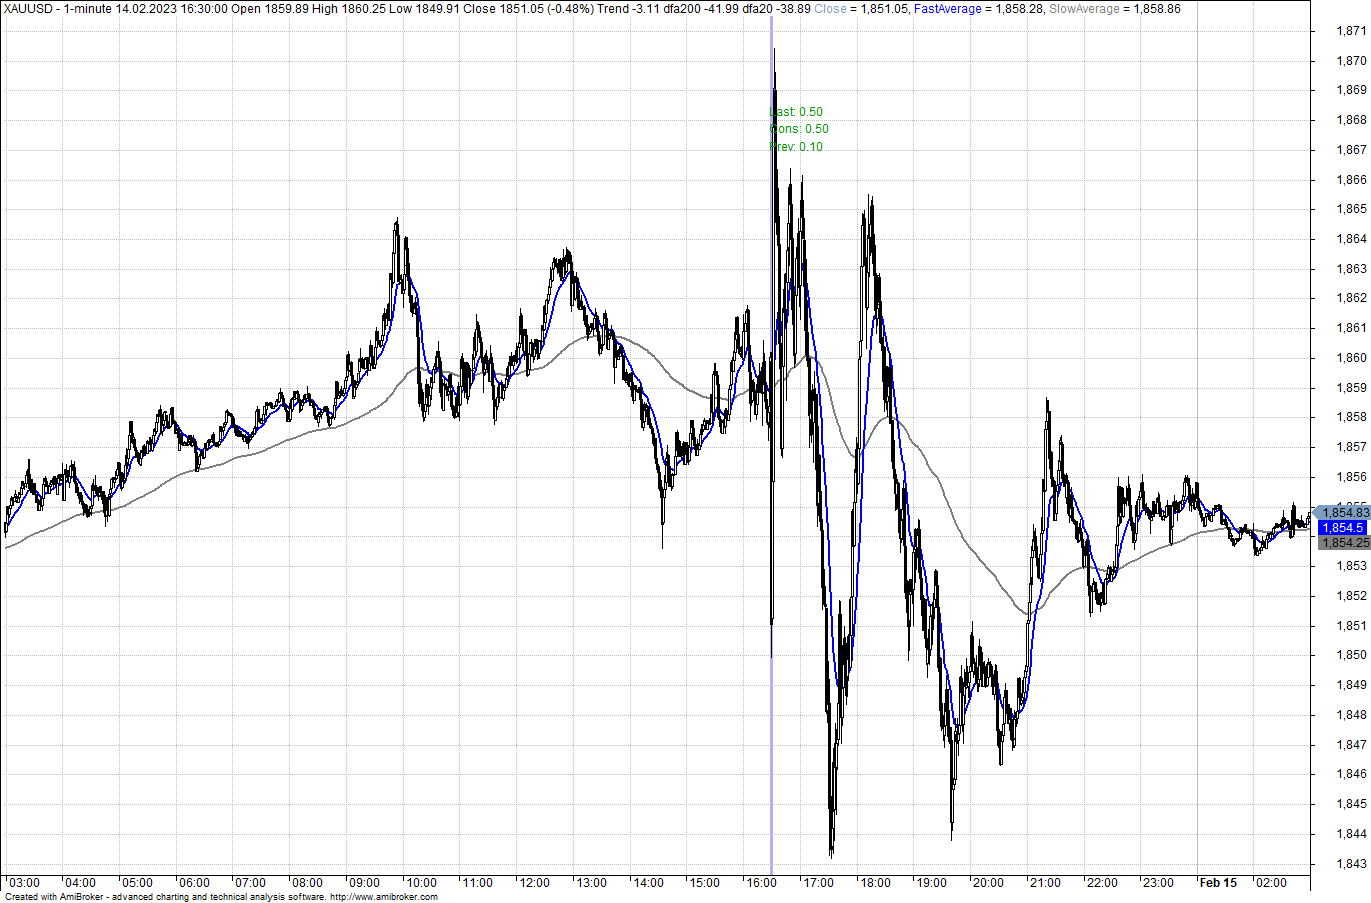The height and width of the screenshot is (903, 1371).
Task: Click the 1,849 price axis label
Action: (1352, 685)
